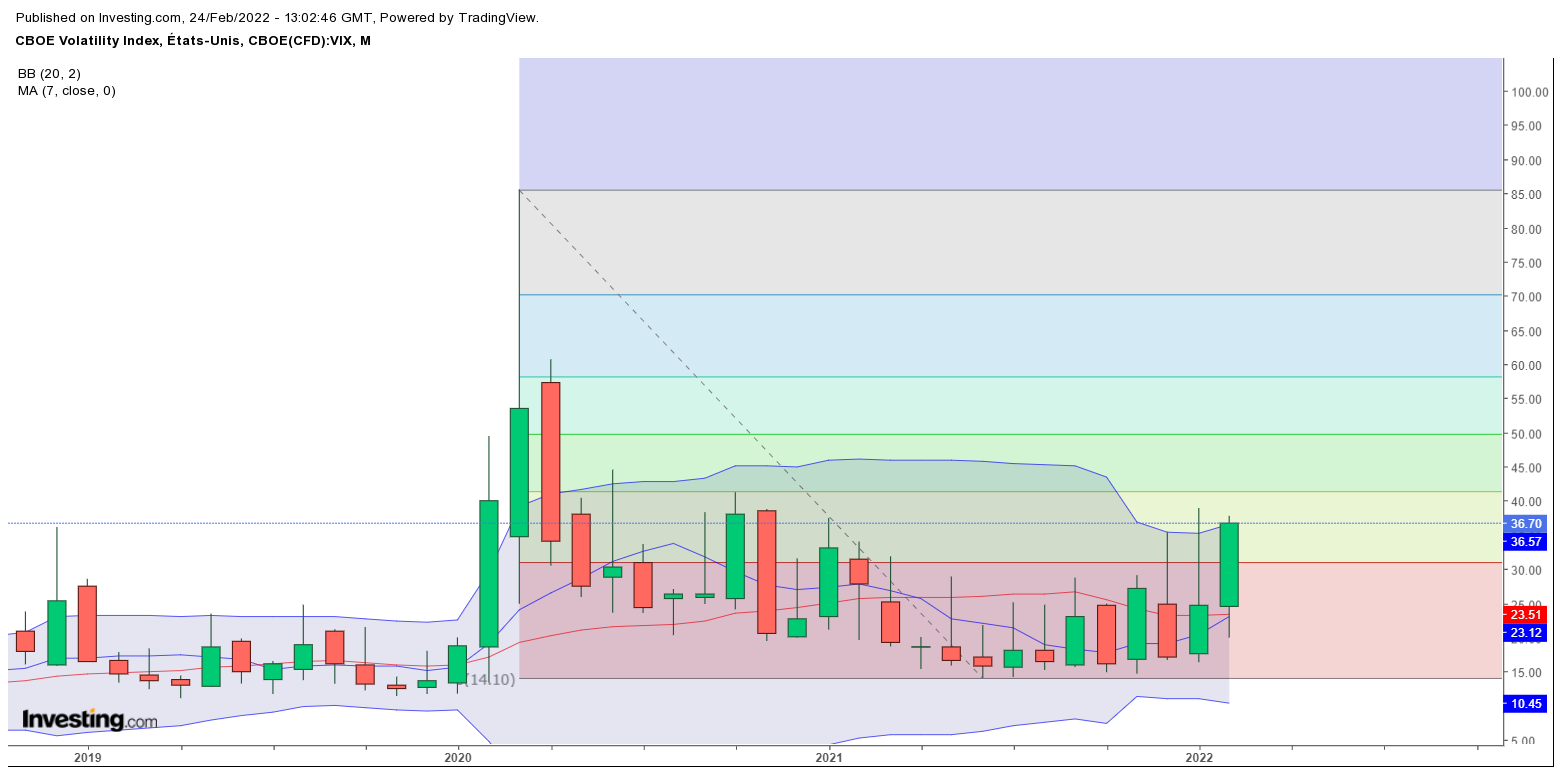Click the 2021 label on the time axis
The width and height of the screenshot is (1561, 772).
828,759
